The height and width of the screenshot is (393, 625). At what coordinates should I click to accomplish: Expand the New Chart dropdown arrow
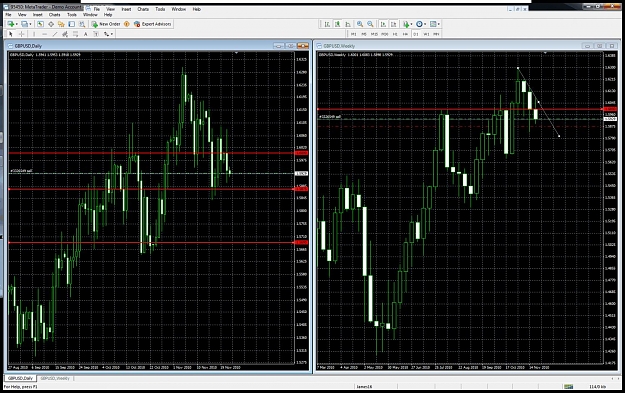click(16, 24)
